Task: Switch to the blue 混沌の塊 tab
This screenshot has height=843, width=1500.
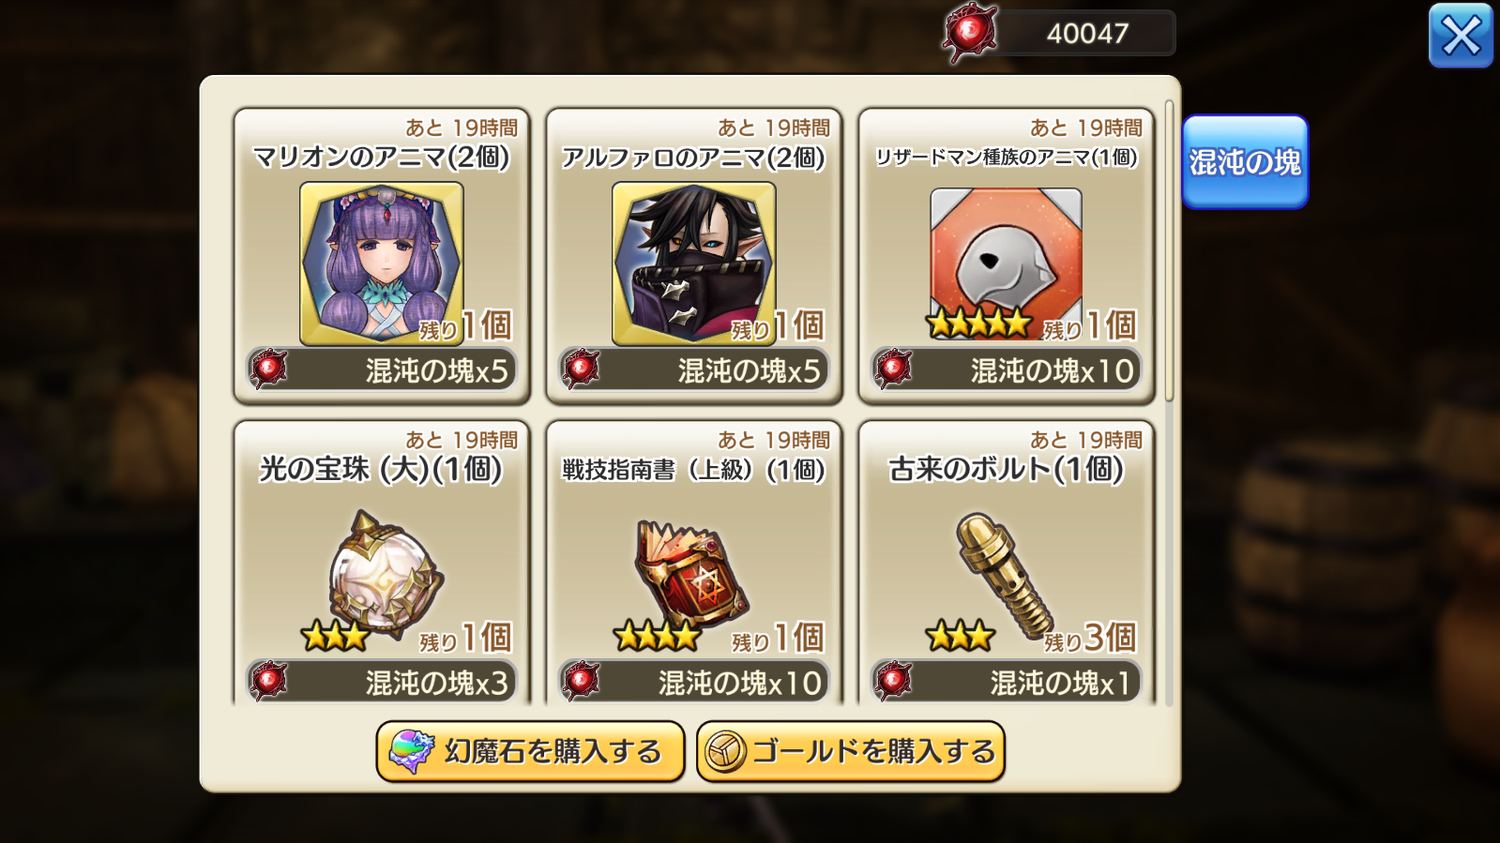Action: click(1245, 162)
